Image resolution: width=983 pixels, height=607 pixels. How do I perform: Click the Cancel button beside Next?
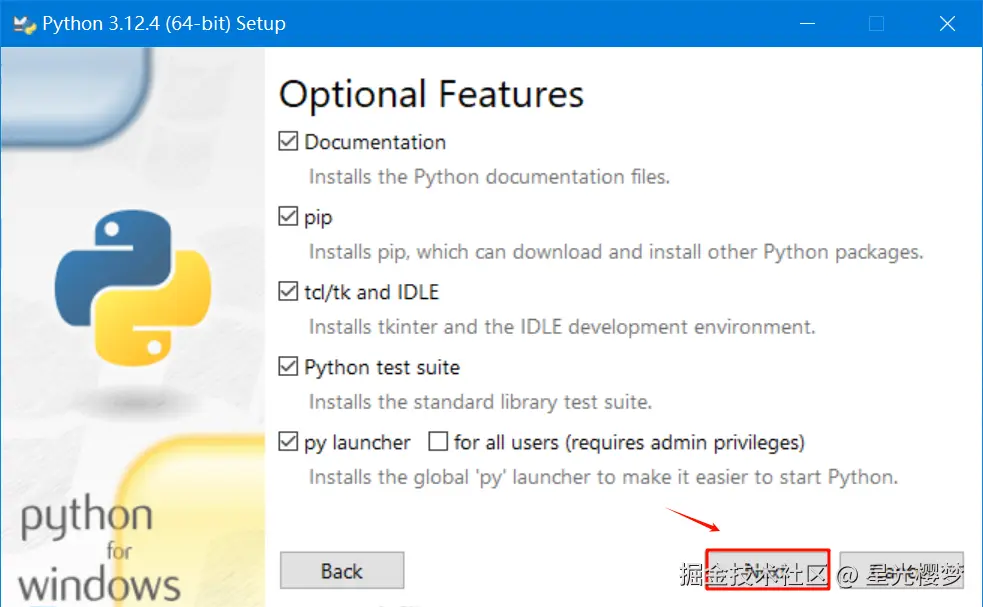pyautogui.click(x=901, y=571)
